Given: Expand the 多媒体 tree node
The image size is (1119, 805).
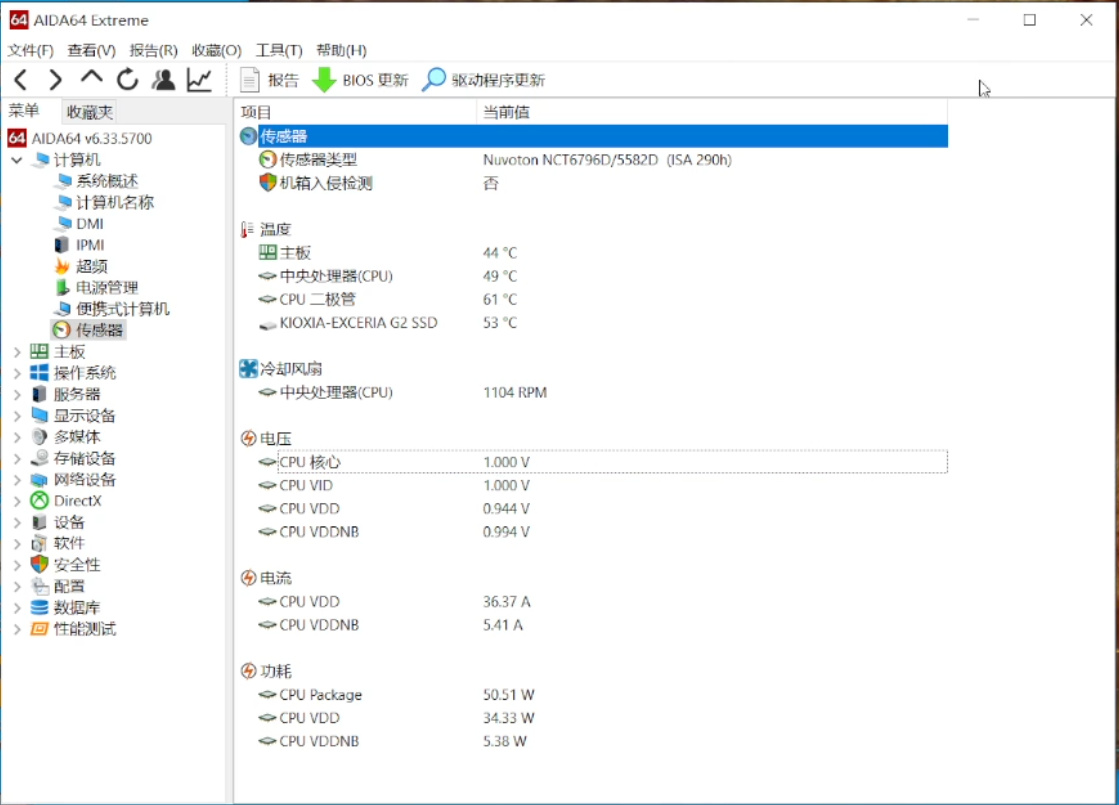Looking at the screenshot, I should (x=17, y=437).
